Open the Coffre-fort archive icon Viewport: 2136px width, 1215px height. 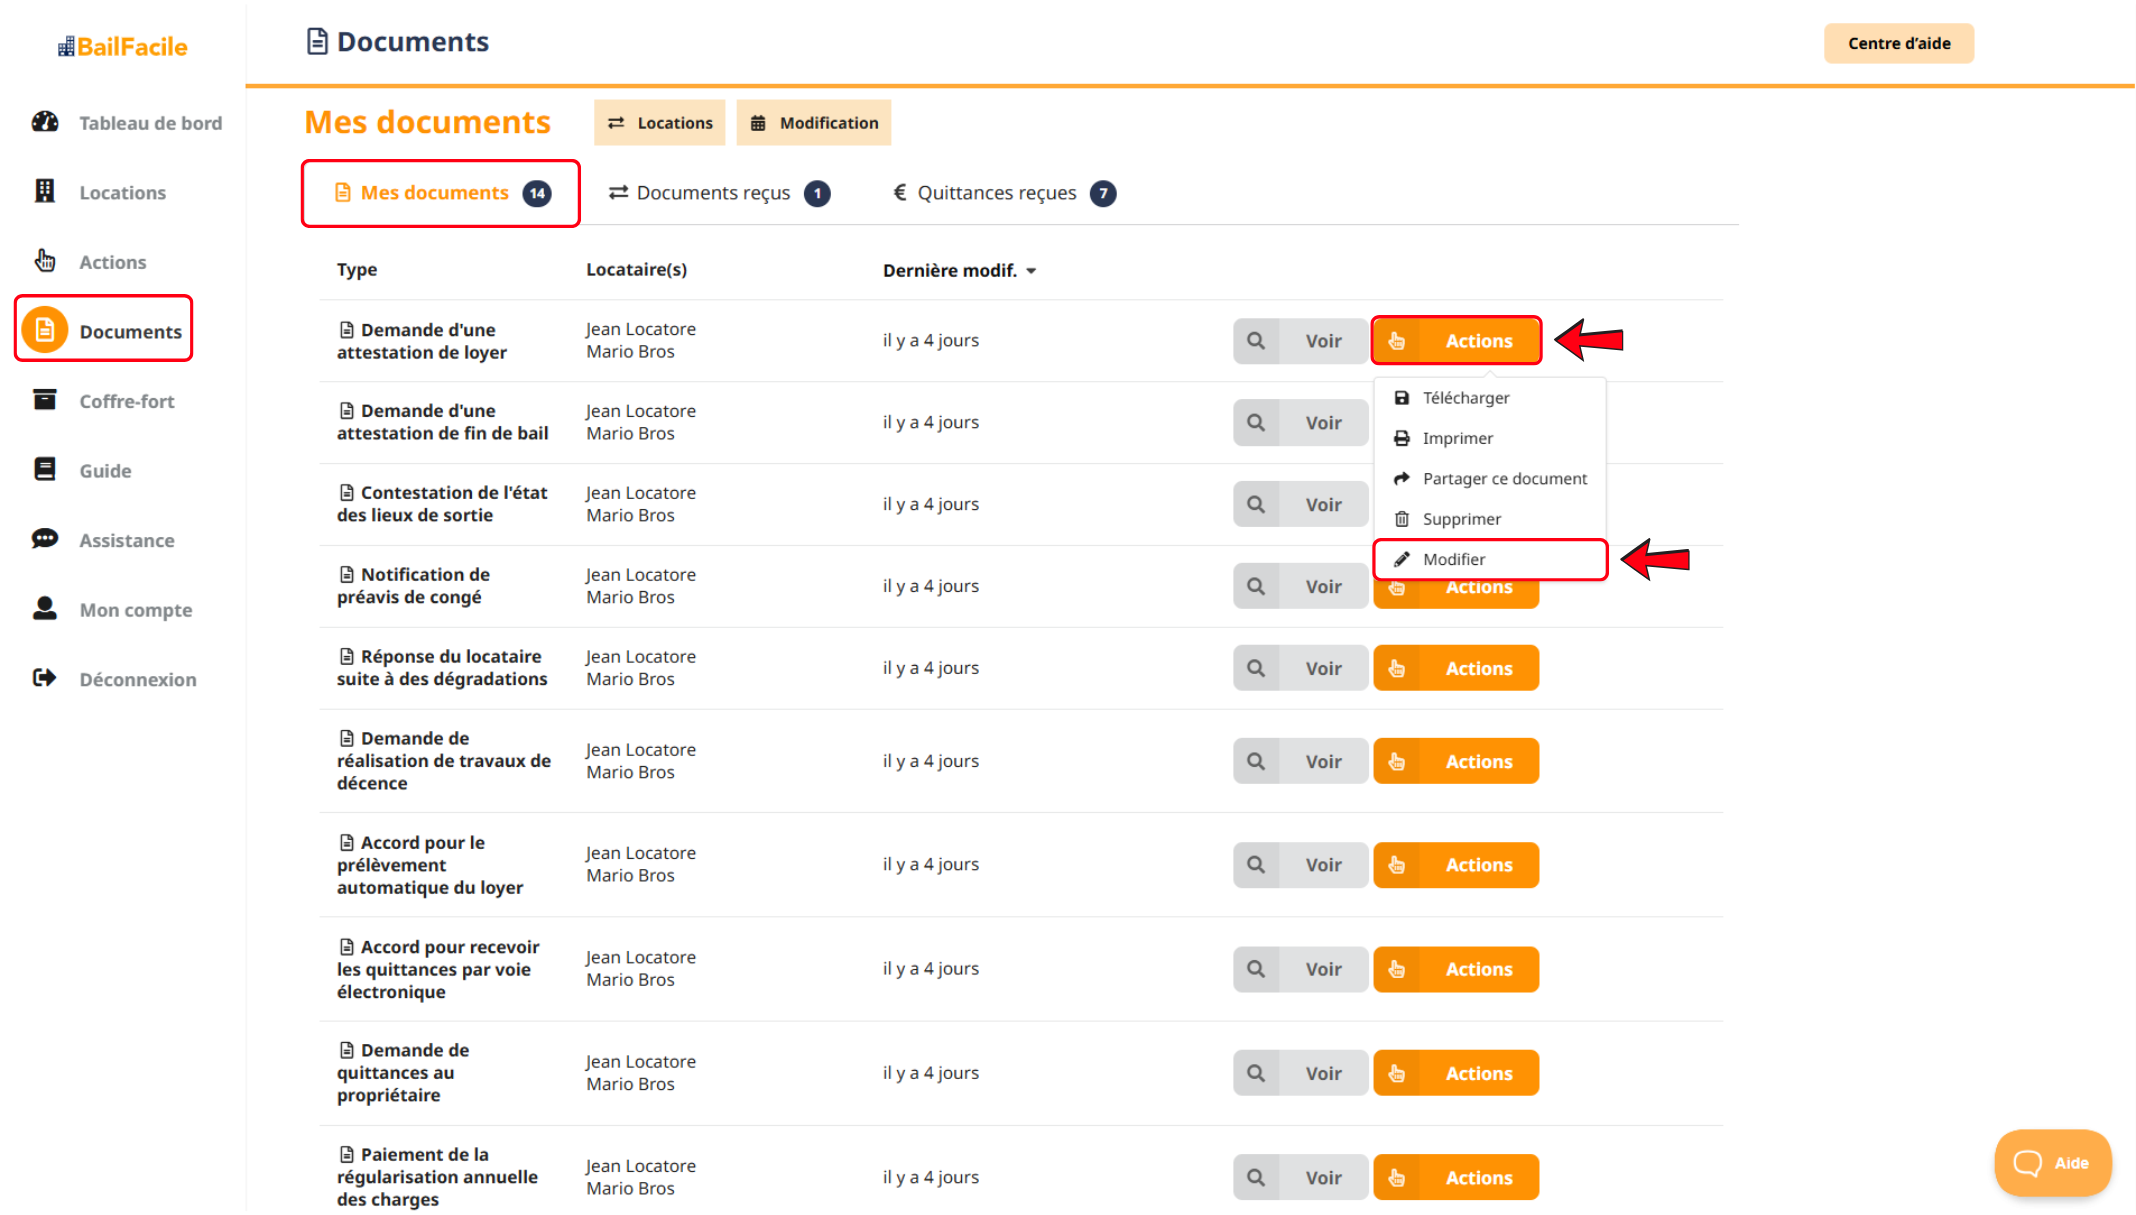pyautogui.click(x=45, y=400)
